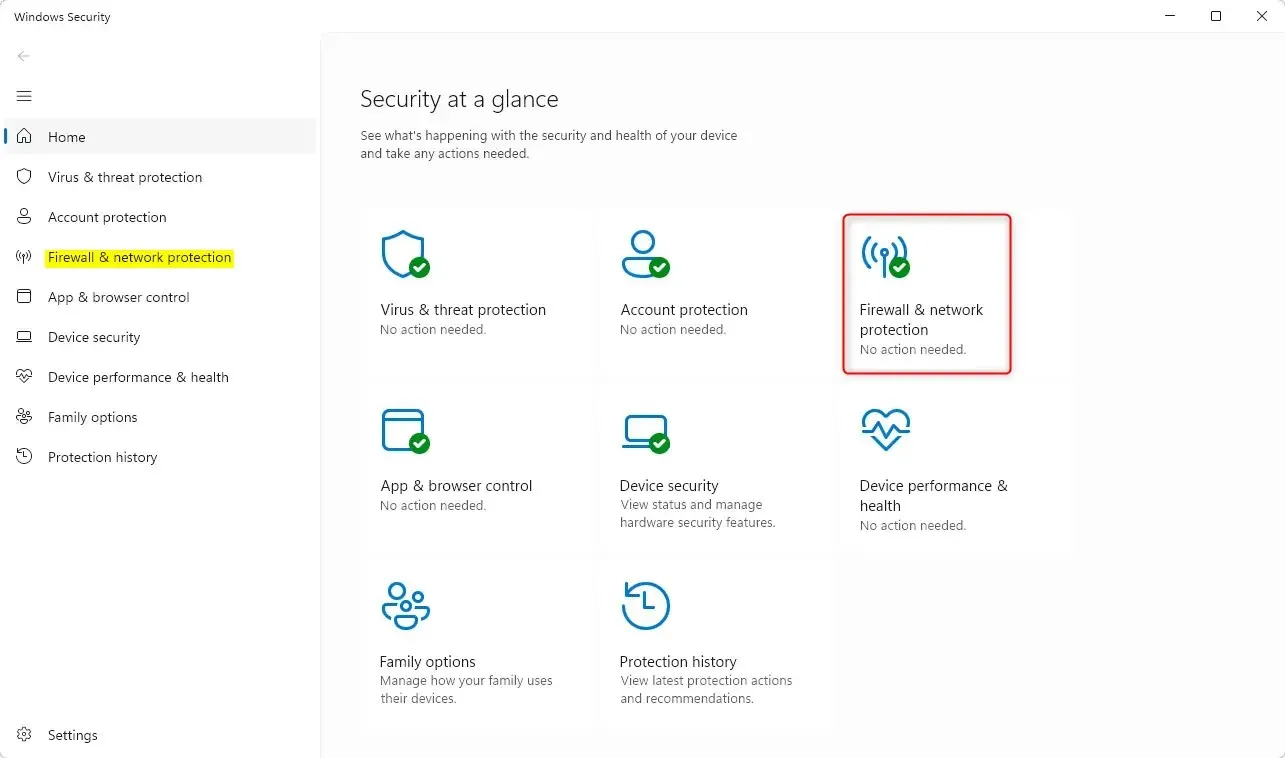This screenshot has width=1285, height=758.
Task: Open Protection history from sidebar
Action: [x=161, y=457]
